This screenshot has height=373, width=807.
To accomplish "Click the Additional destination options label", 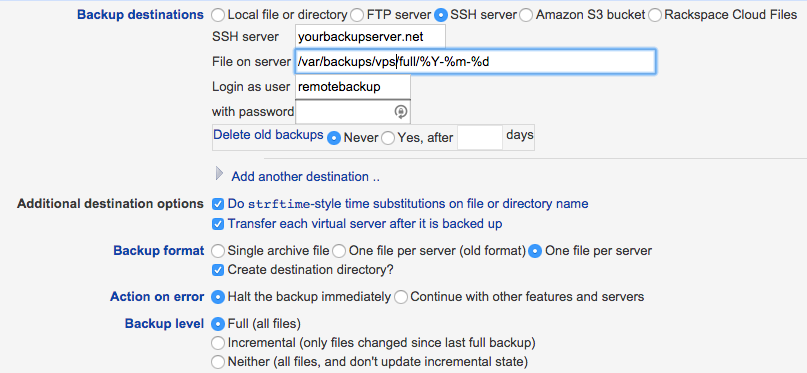I will tap(110, 204).
